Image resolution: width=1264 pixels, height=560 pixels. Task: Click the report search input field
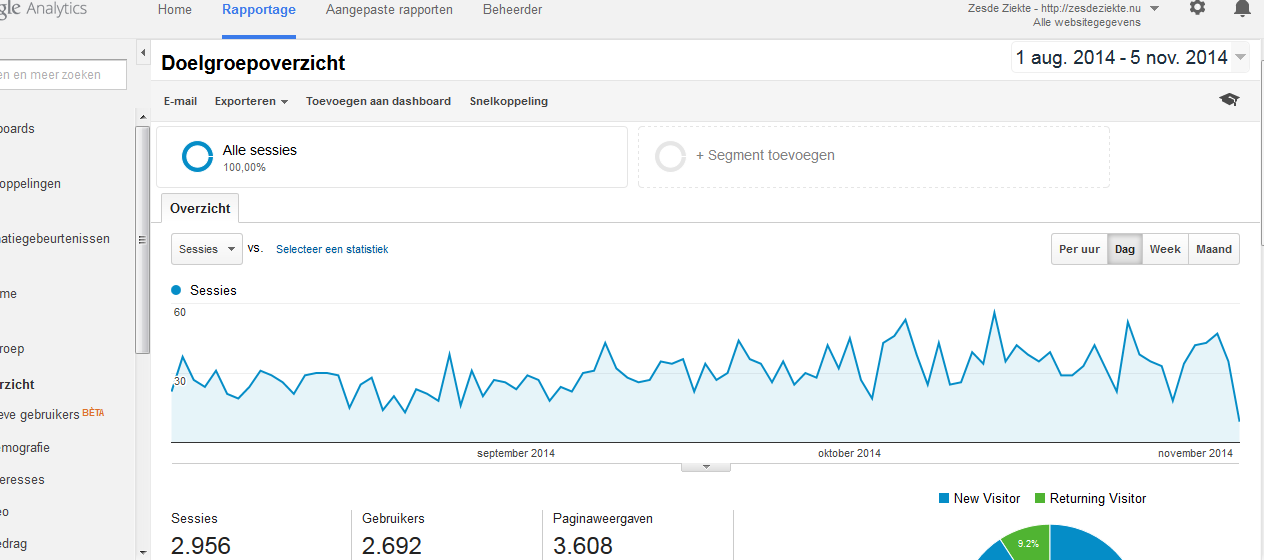(62, 74)
